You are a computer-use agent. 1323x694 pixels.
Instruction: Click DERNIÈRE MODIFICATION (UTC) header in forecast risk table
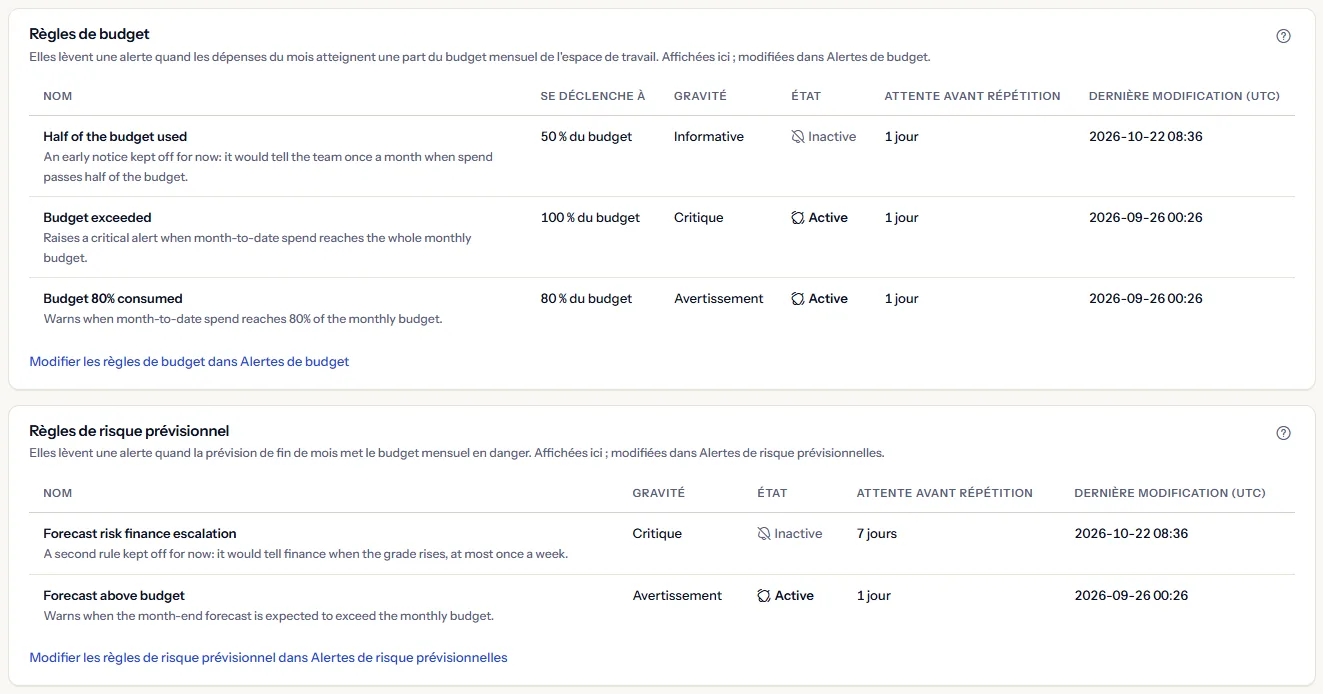point(1170,493)
